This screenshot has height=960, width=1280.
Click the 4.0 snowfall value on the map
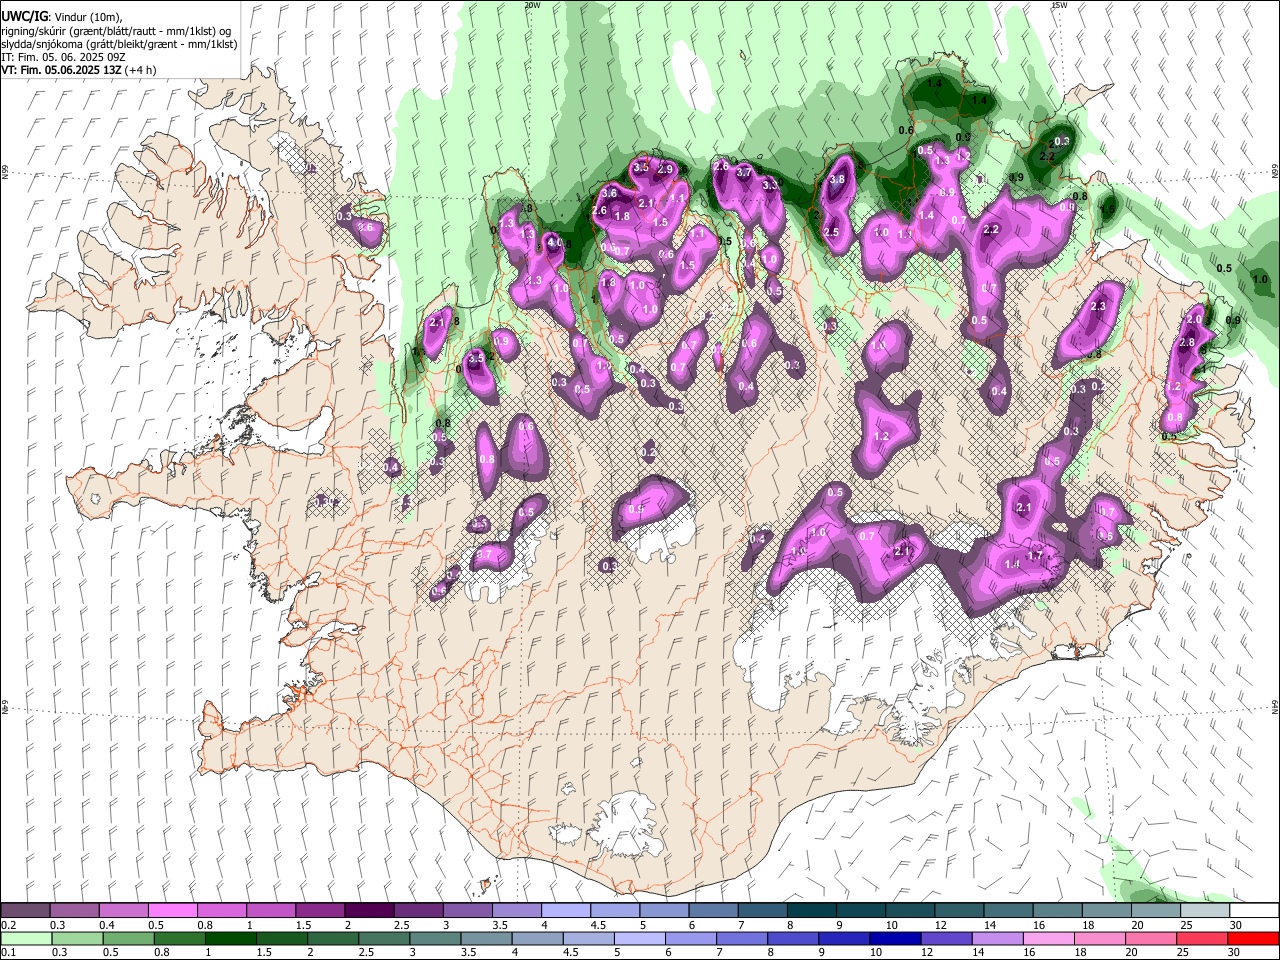[553, 242]
